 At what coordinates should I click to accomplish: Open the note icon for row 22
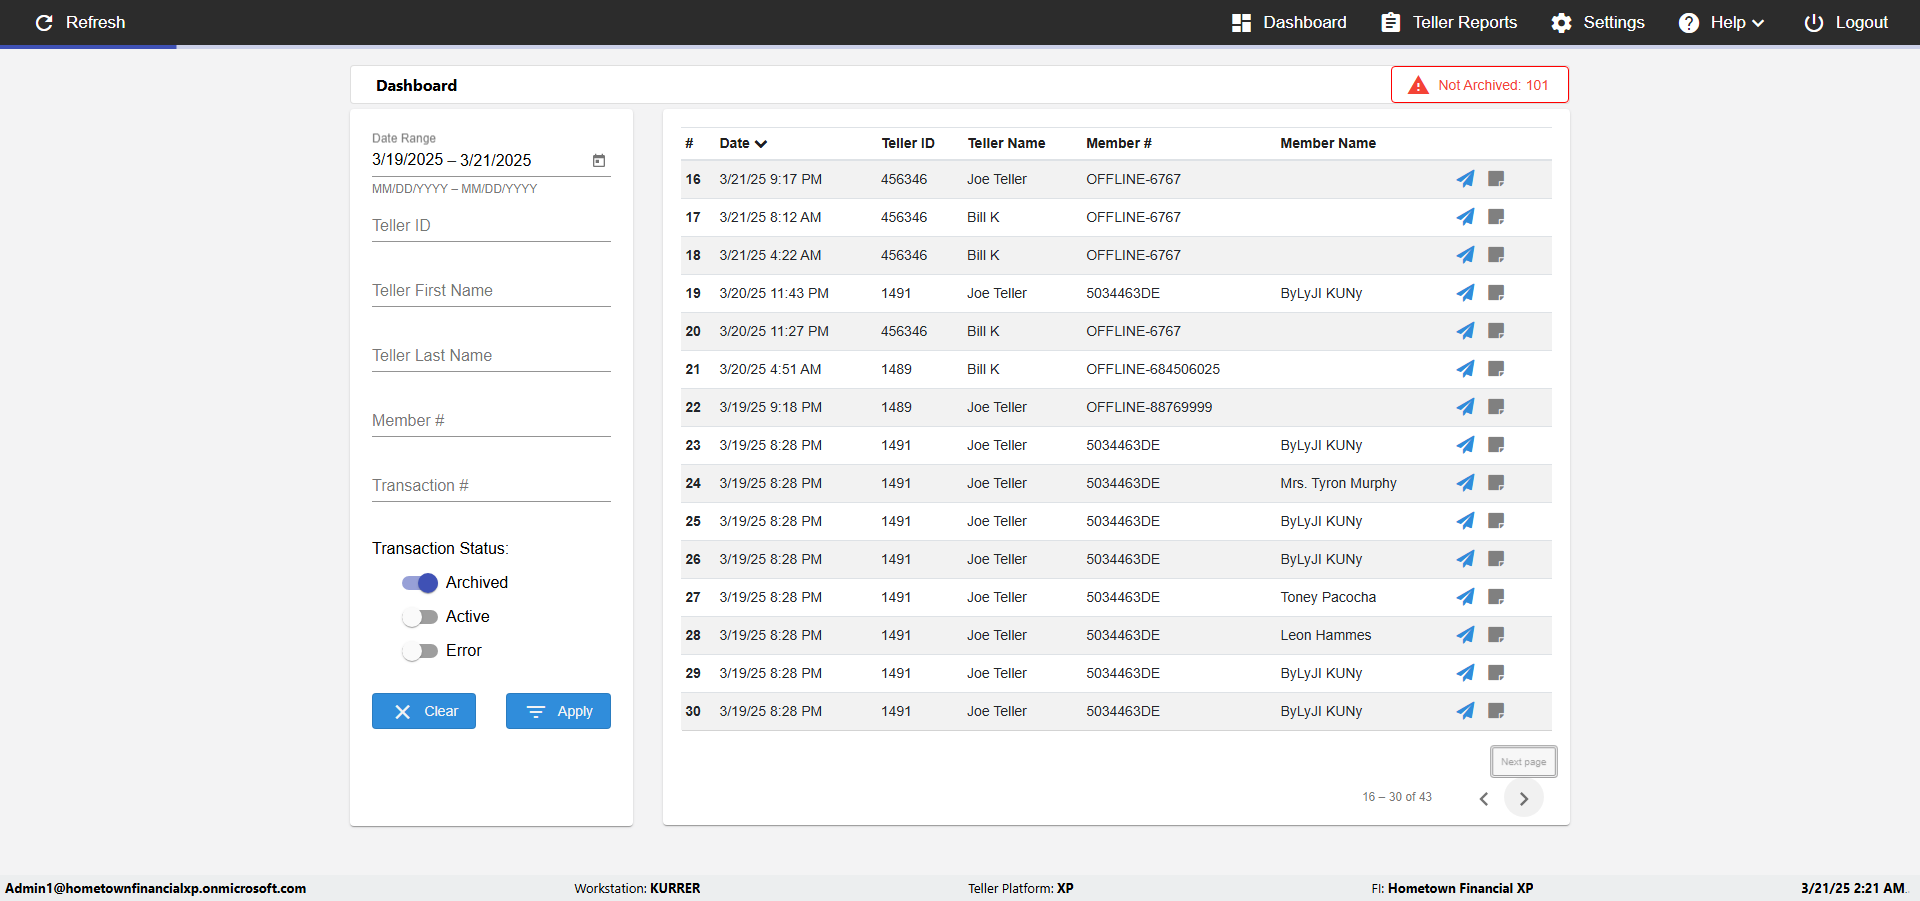(x=1496, y=407)
